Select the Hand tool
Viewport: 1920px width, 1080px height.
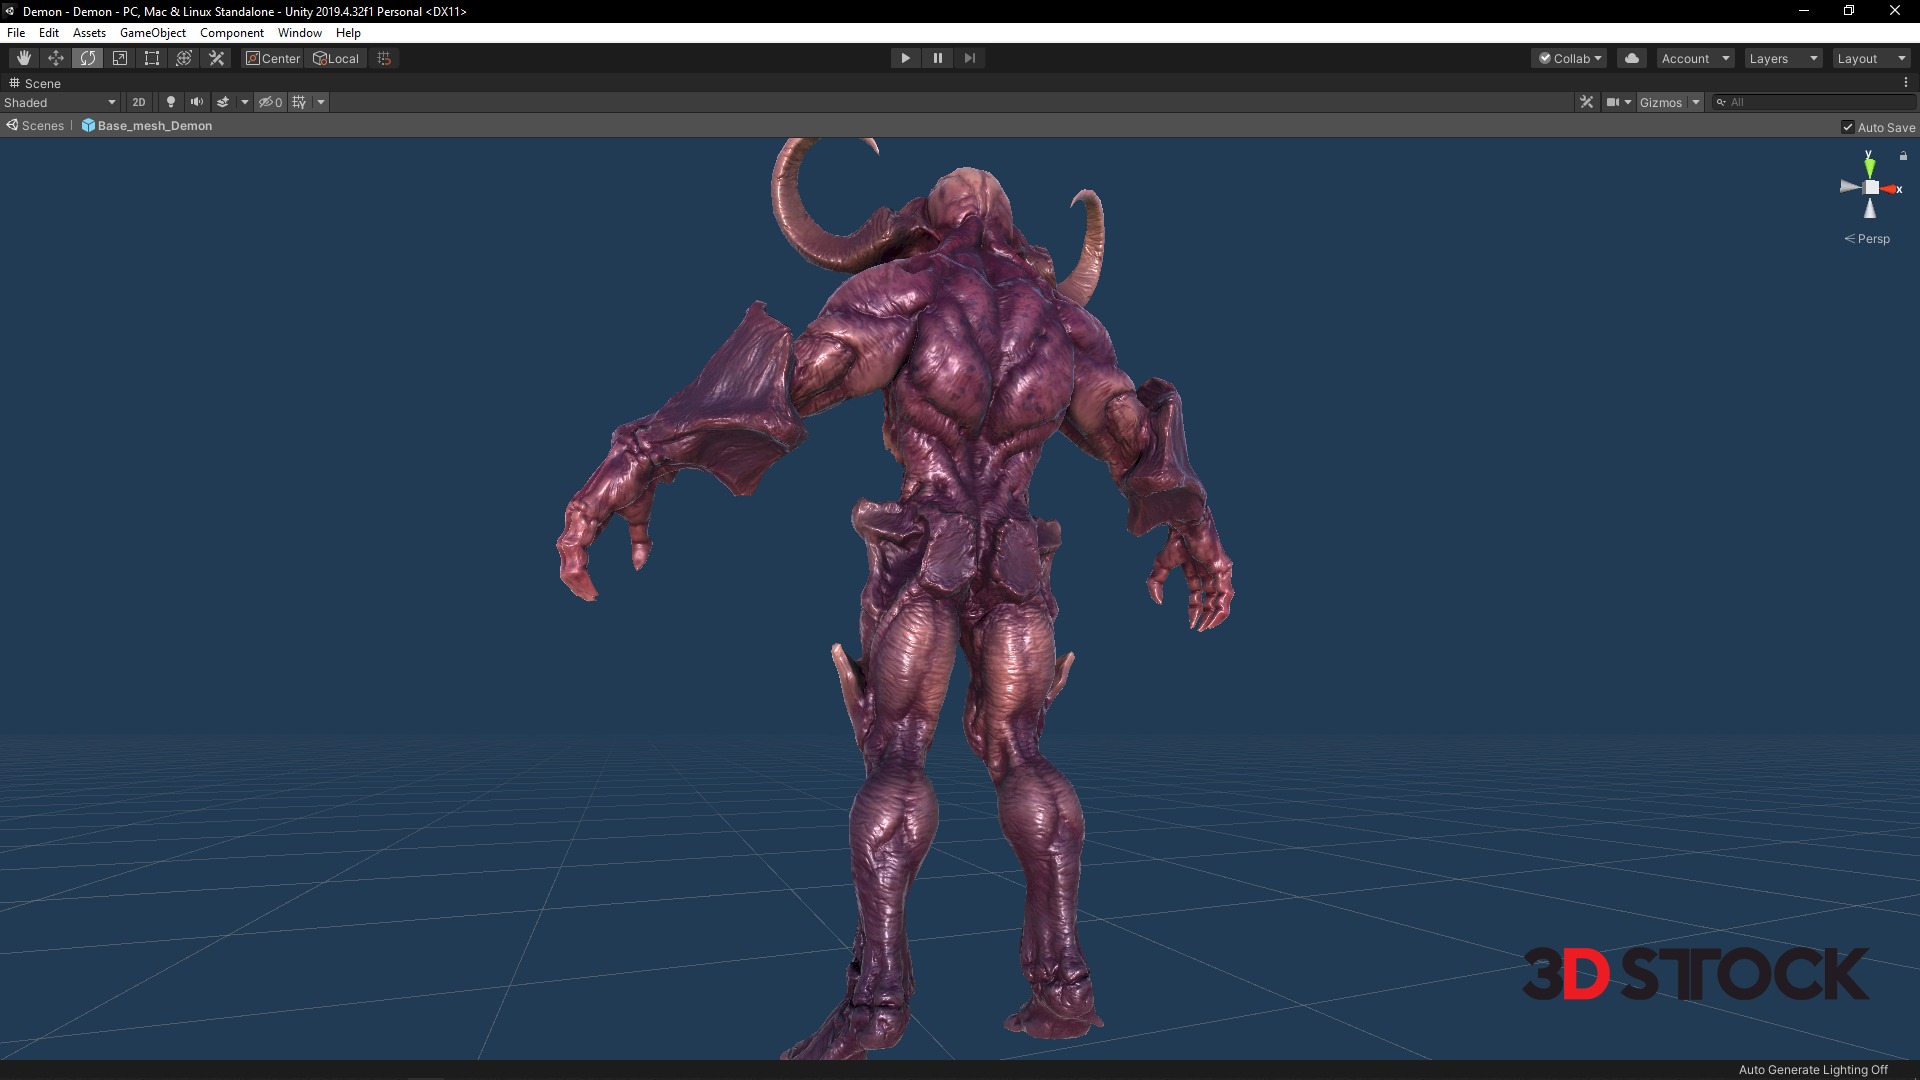(x=24, y=58)
